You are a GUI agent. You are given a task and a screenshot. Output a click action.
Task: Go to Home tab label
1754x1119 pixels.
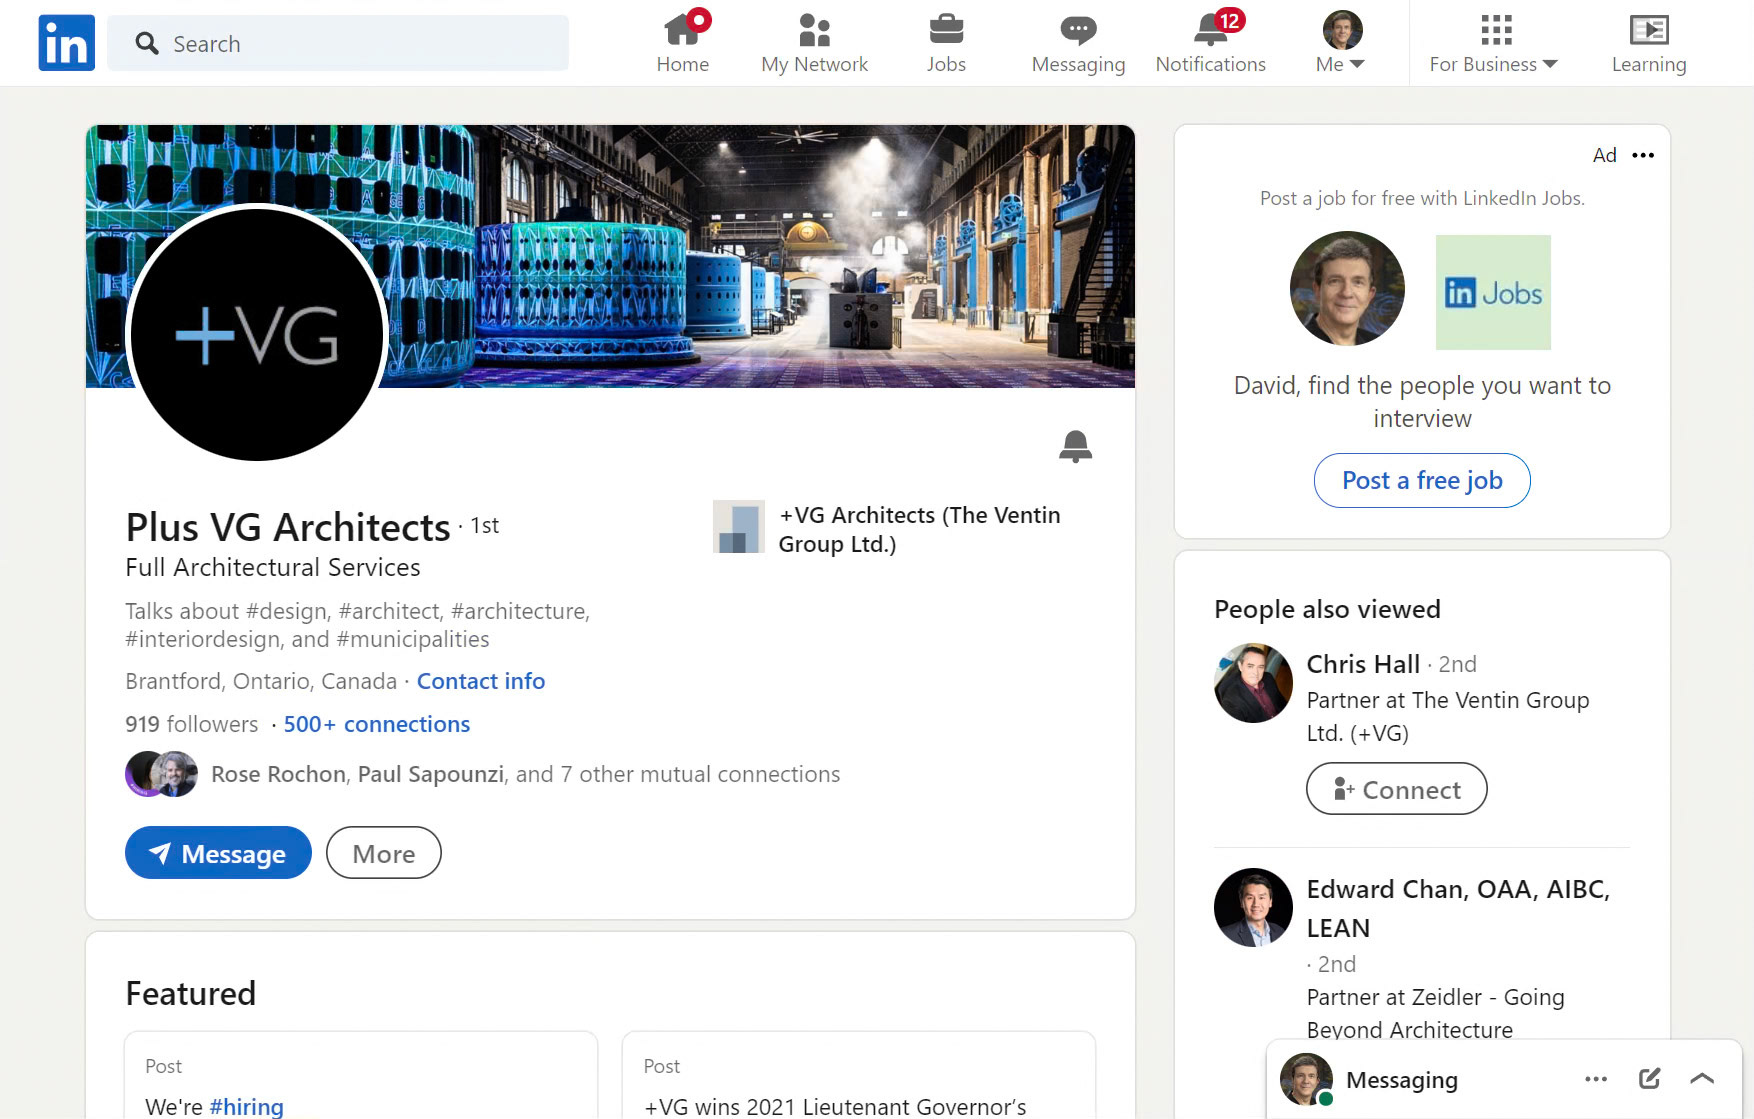683,64
